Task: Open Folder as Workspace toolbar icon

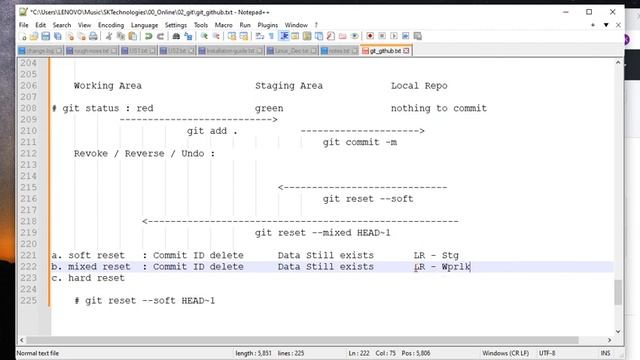Action: click(342, 36)
